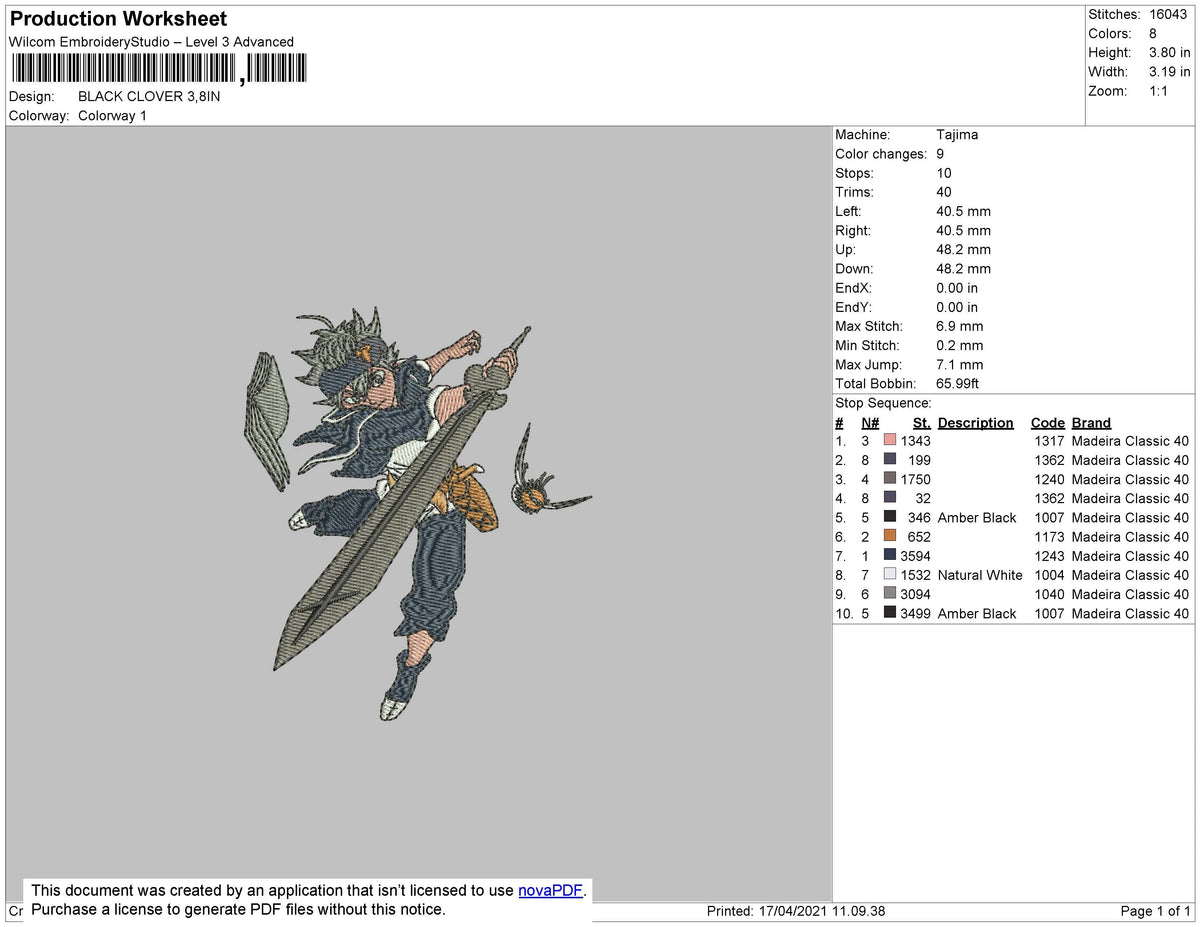
Task: Select the pink swatch in stop row 1
Action: [890, 441]
